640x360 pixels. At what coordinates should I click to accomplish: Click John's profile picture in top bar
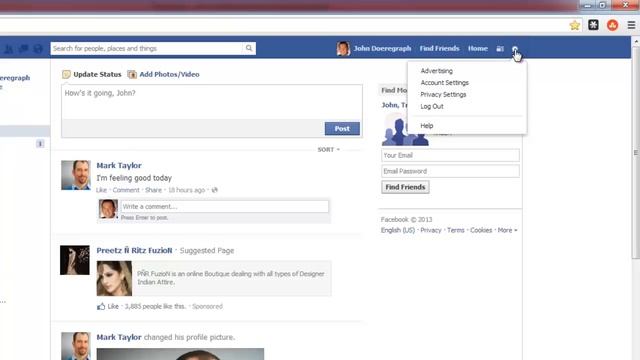343,49
